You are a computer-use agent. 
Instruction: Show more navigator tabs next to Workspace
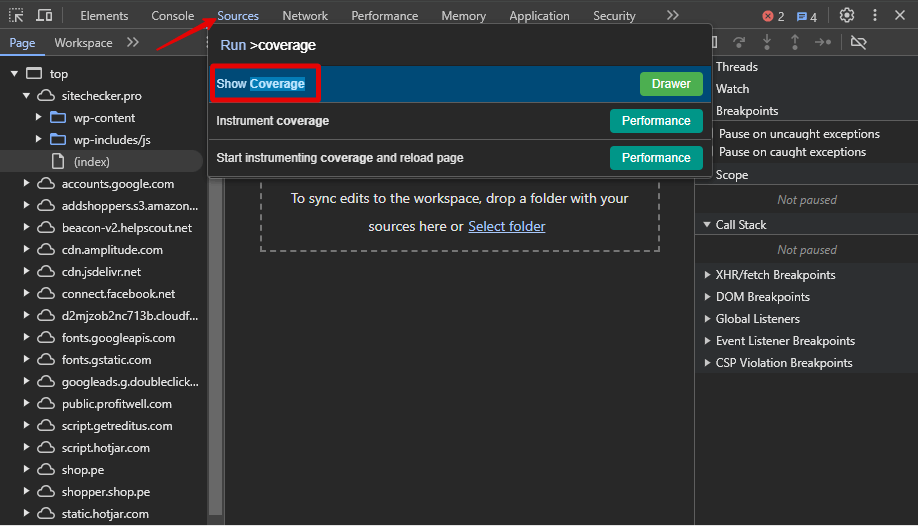(x=133, y=42)
